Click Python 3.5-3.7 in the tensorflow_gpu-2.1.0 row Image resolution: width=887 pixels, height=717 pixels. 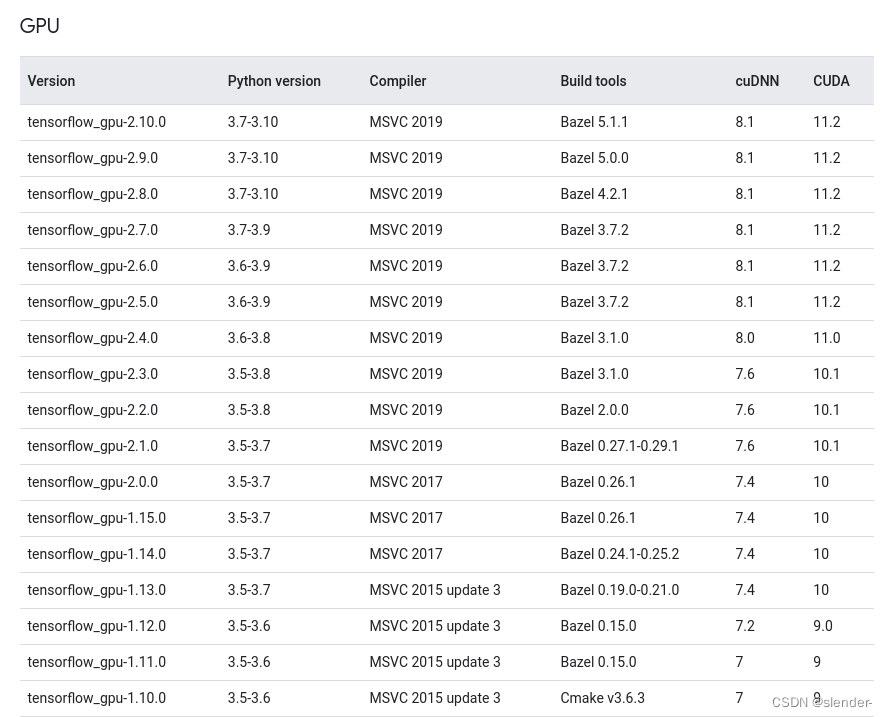click(x=249, y=446)
